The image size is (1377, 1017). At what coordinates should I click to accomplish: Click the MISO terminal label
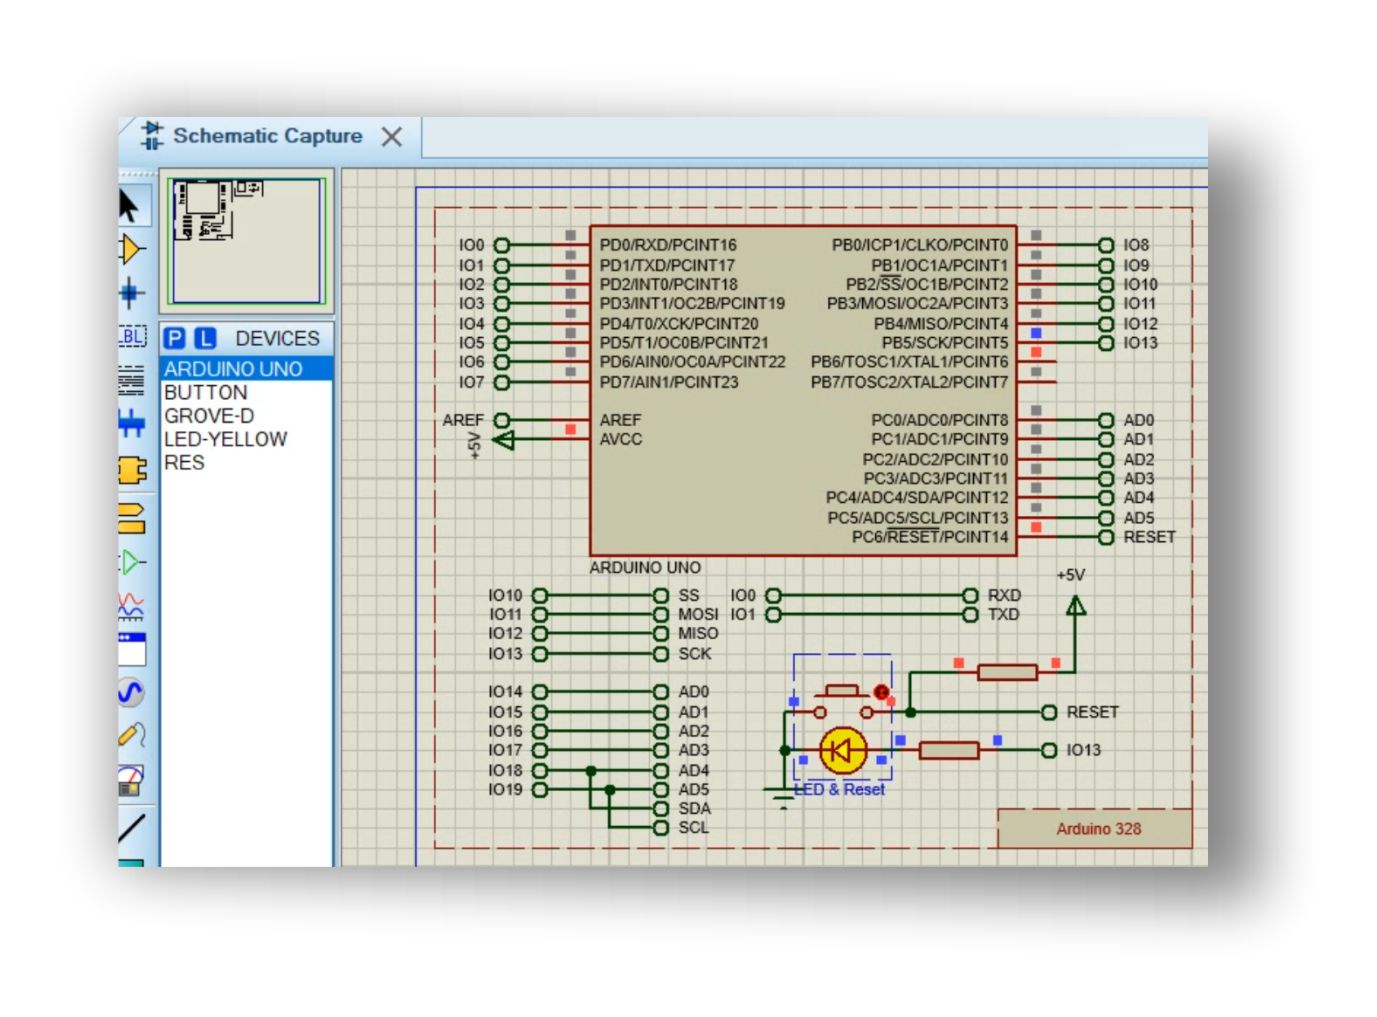pyautogui.click(x=698, y=634)
